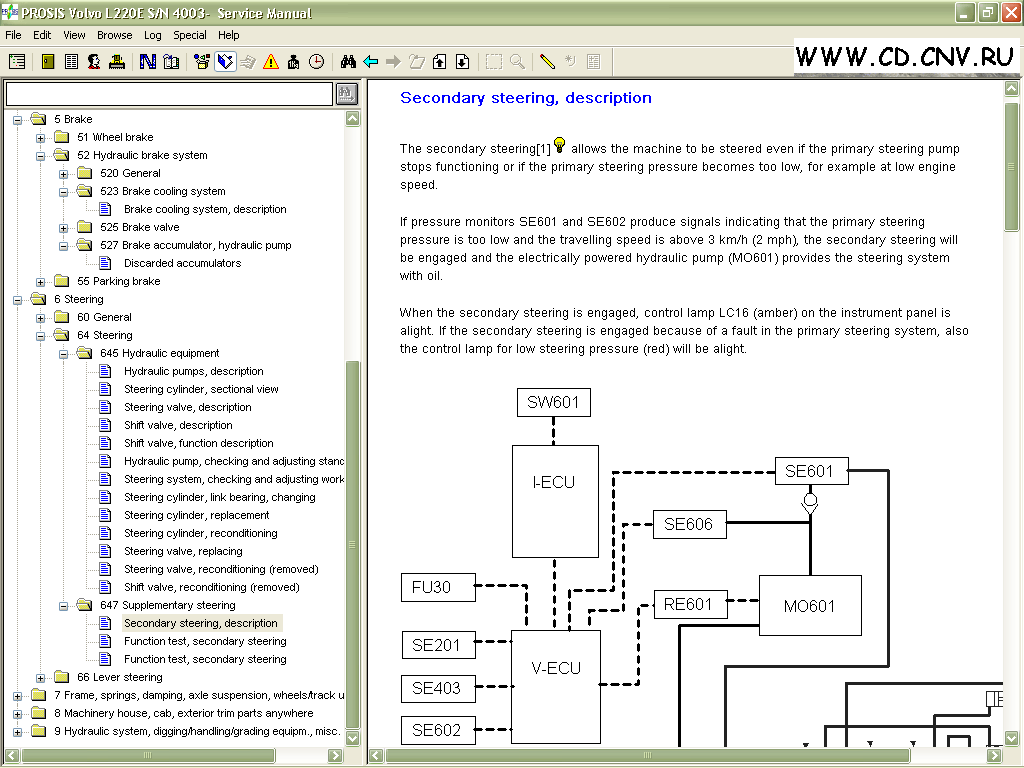Click the colored shapes box toolbar icon

(x=202, y=62)
